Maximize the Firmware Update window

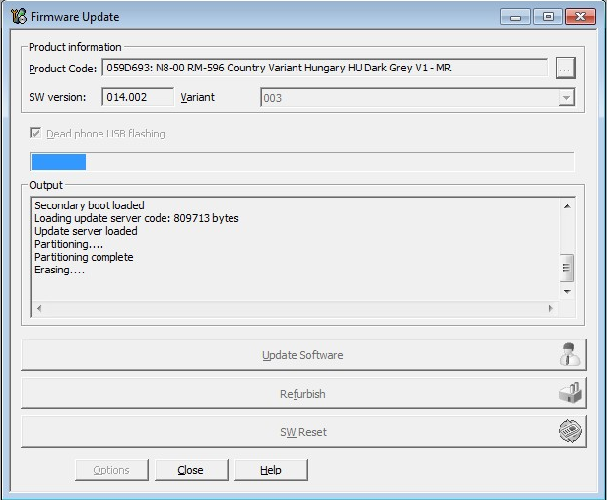[x=547, y=16]
